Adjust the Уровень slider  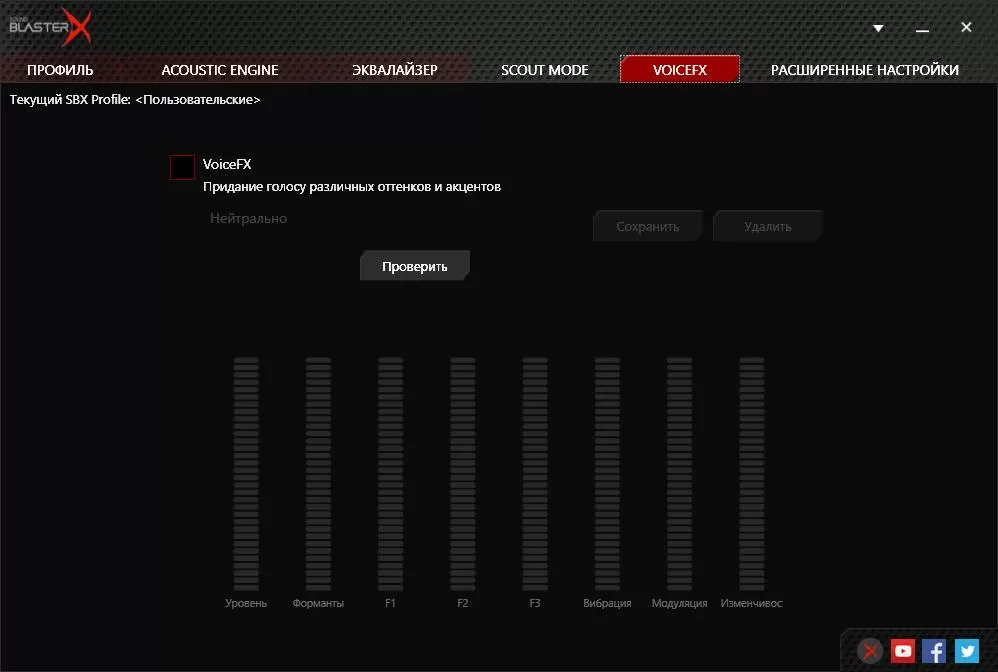click(246, 474)
